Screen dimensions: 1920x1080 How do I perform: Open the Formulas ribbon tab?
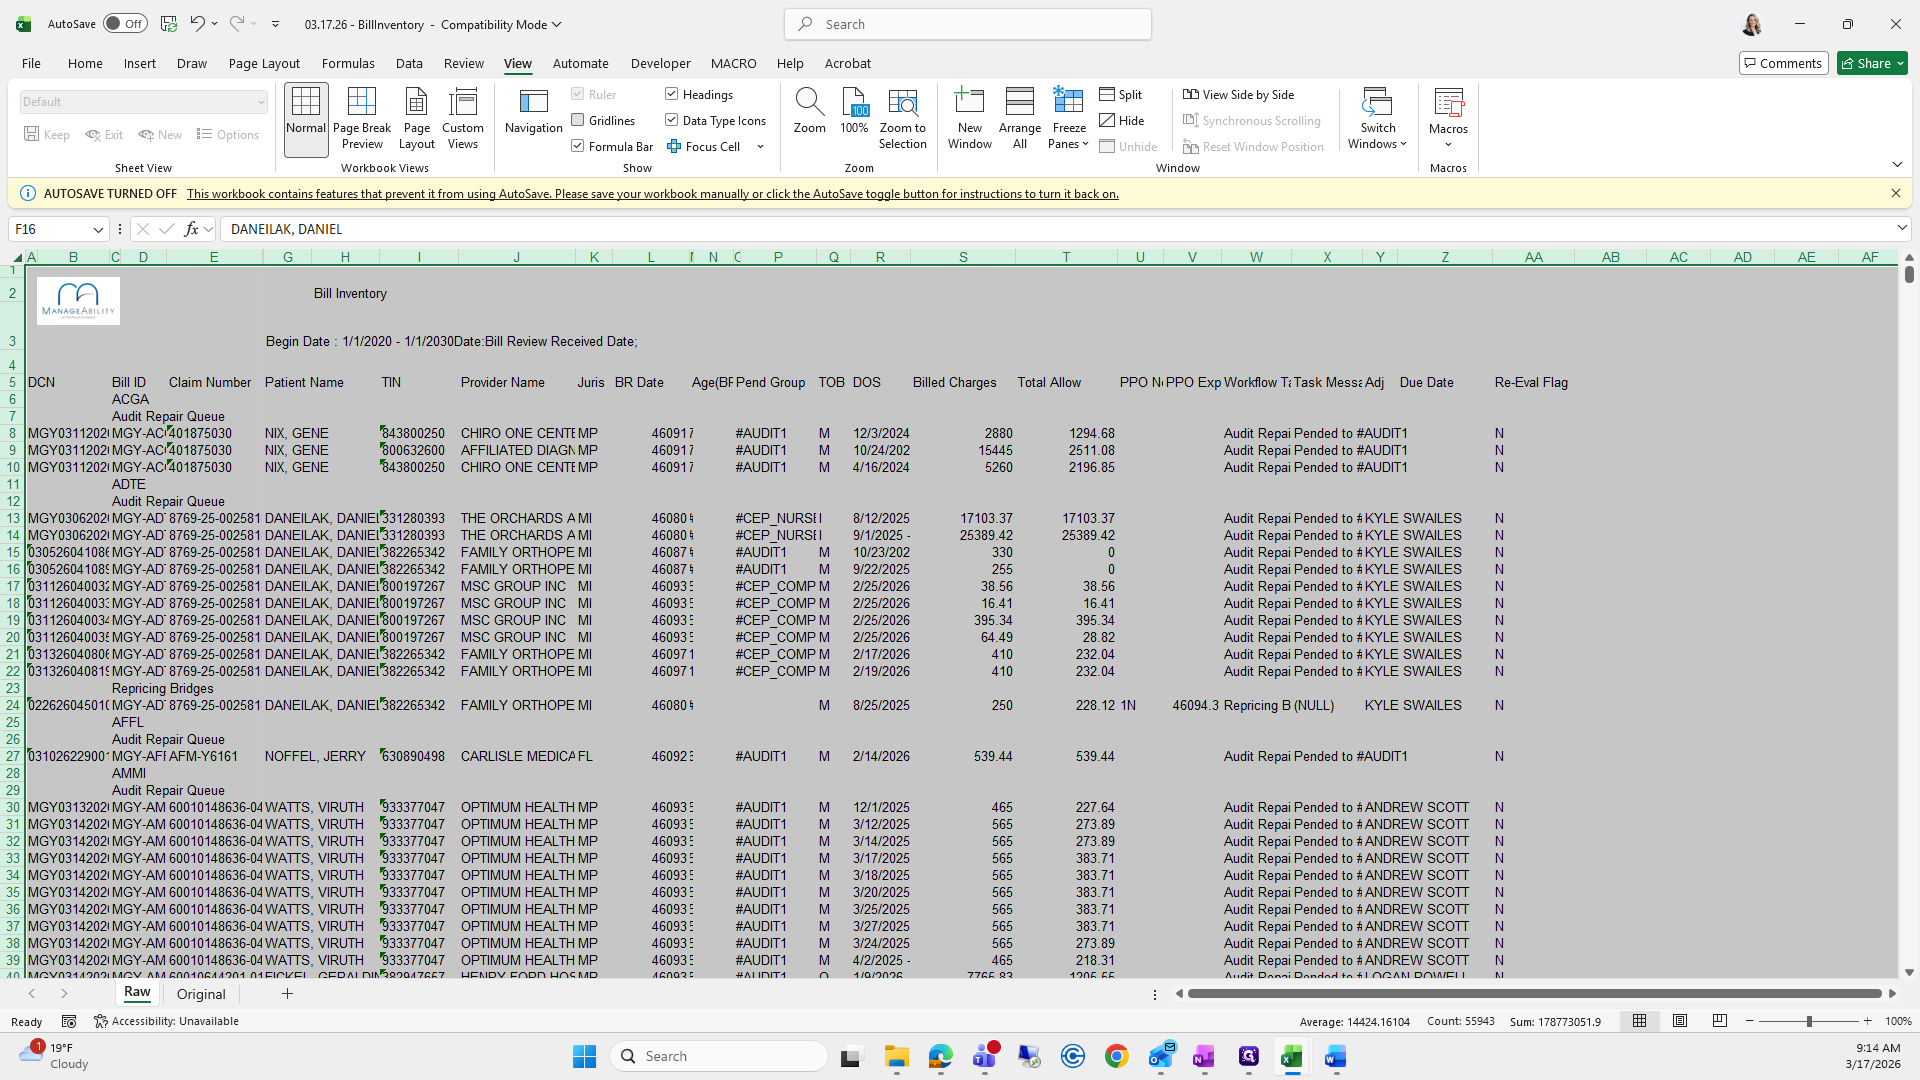coord(348,63)
